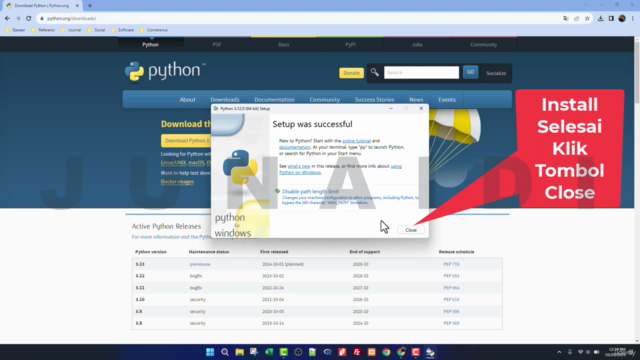Open the Documentation navigation menu
Image resolution: width=640 pixels, height=360 pixels.
(x=274, y=100)
